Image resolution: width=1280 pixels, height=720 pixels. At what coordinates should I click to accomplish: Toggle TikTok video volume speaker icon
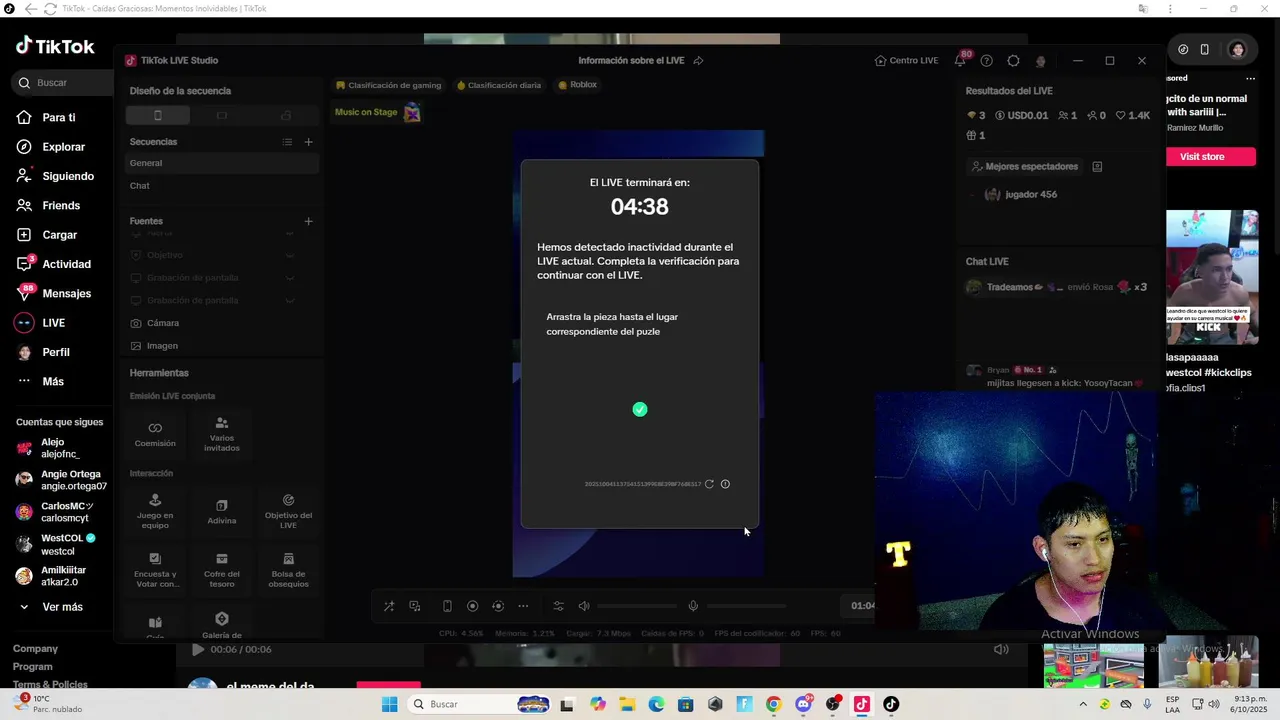(1001, 649)
